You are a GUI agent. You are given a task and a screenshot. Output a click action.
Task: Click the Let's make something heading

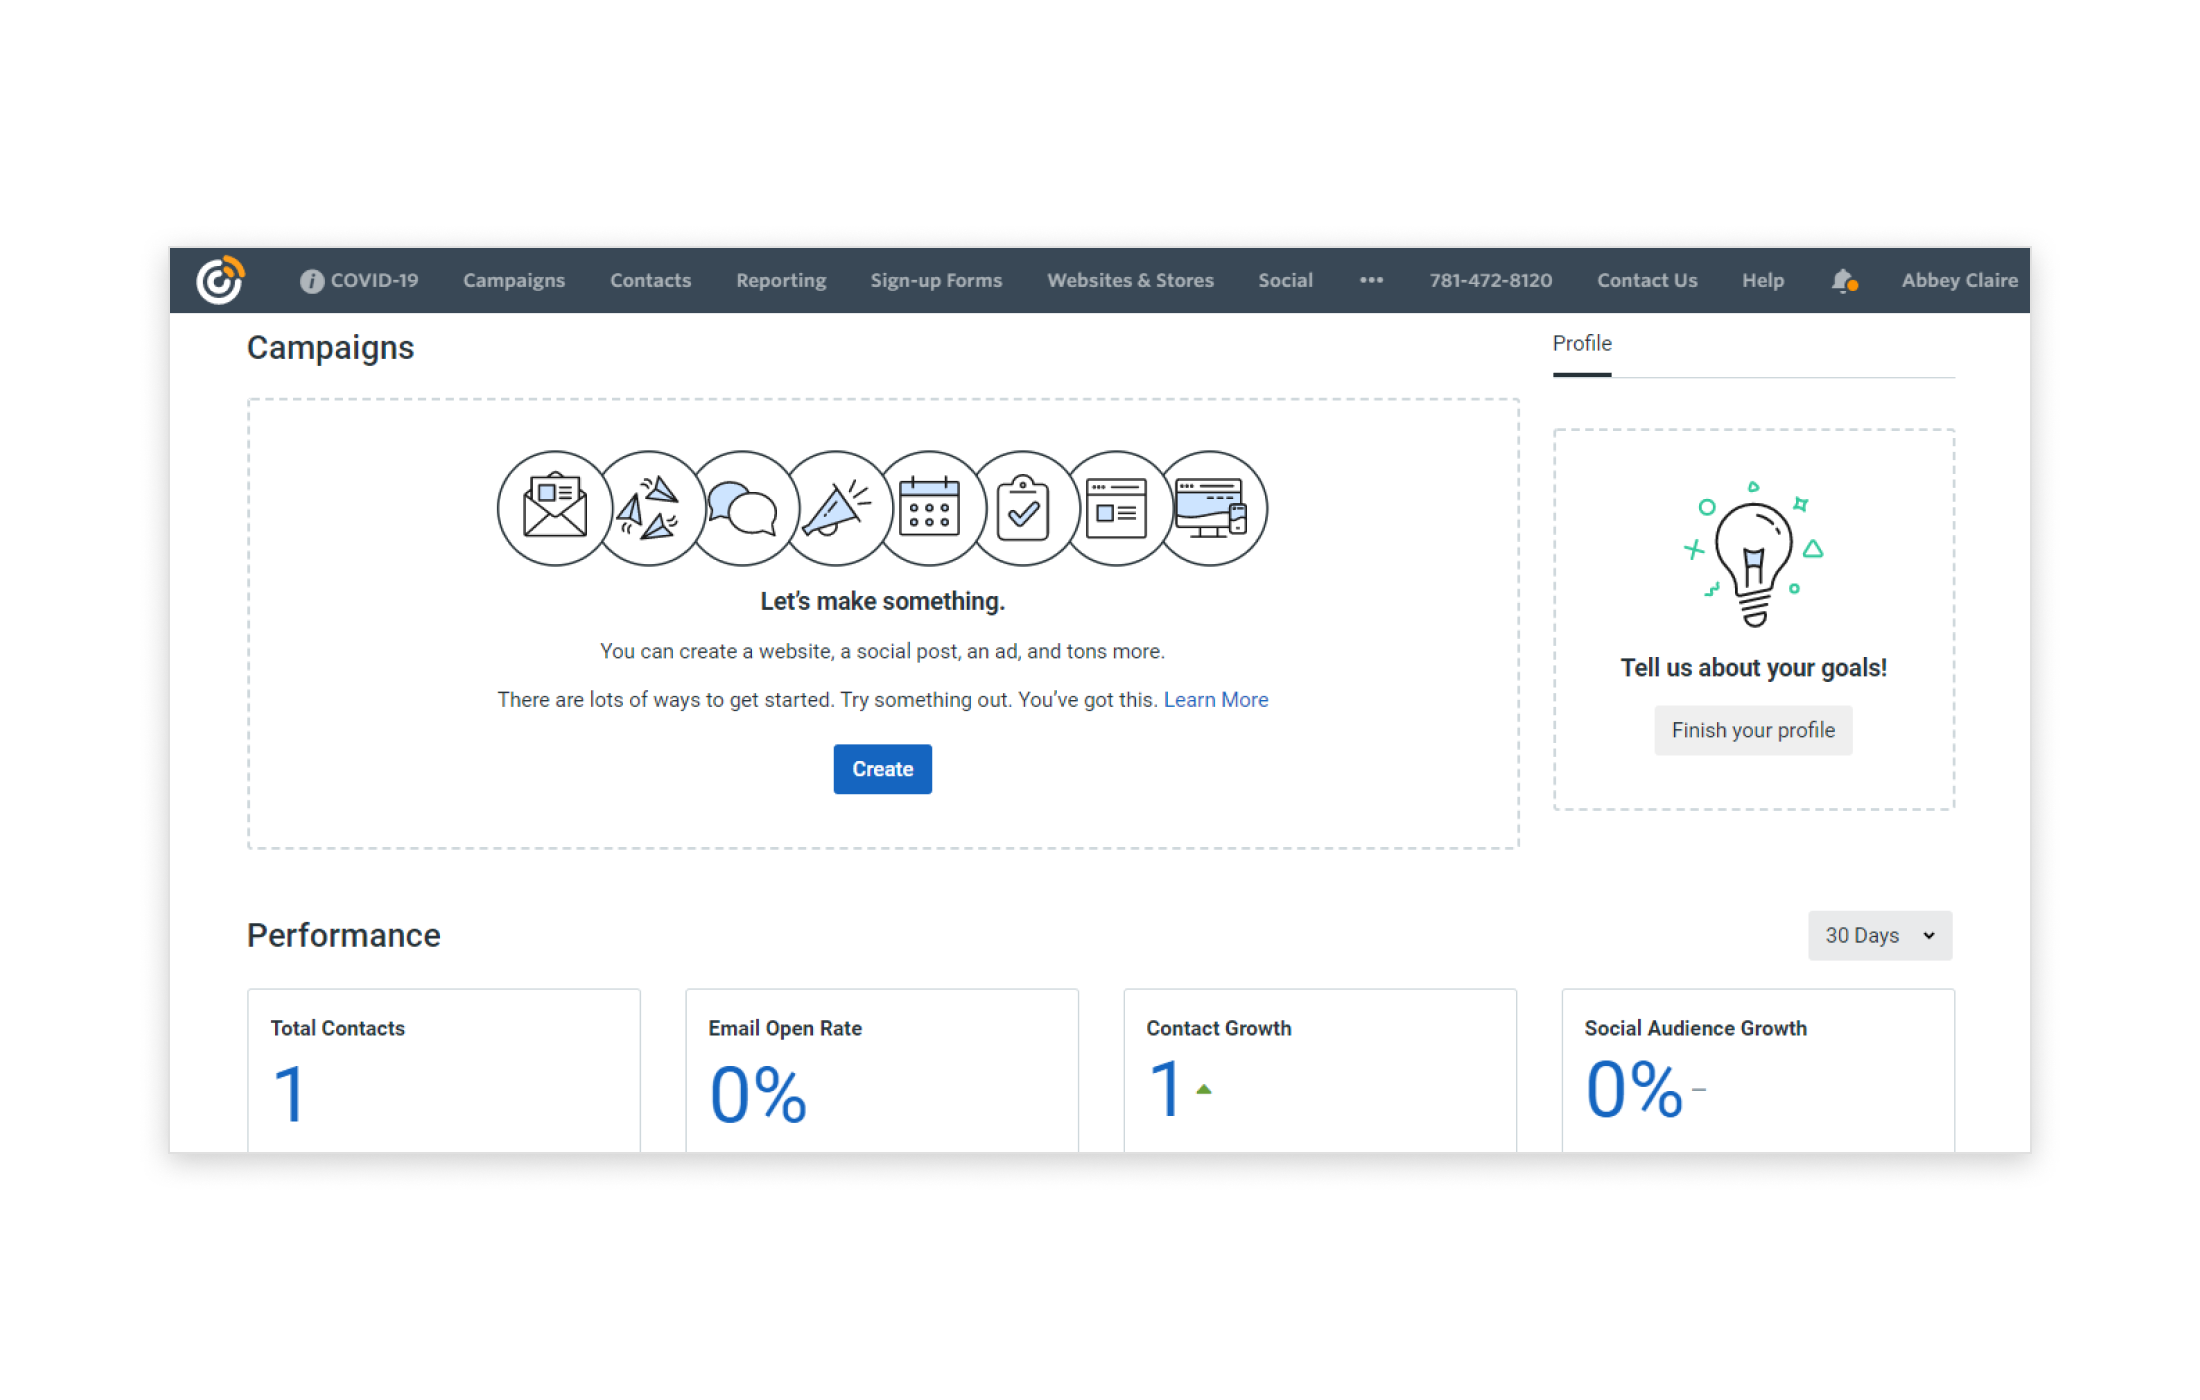[x=882, y=601]
